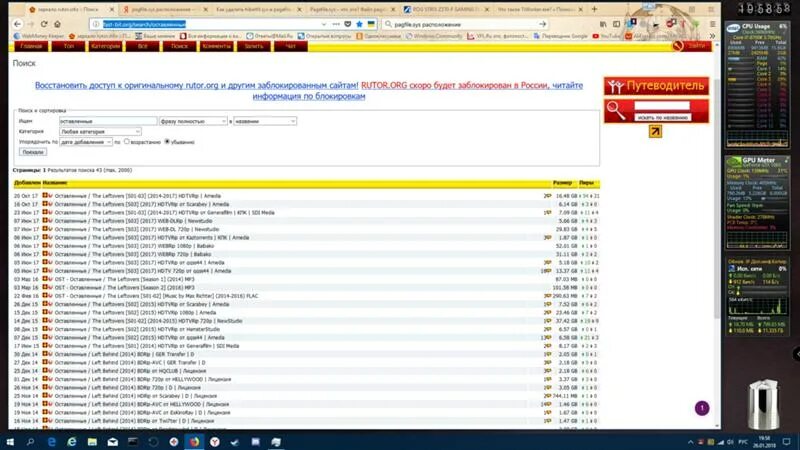Viewport: 800px width, 450px height.
Task: Open torrent 'OST - Оставленные Season 1 (2014) MP3'
Action: (x=124, y=279)
